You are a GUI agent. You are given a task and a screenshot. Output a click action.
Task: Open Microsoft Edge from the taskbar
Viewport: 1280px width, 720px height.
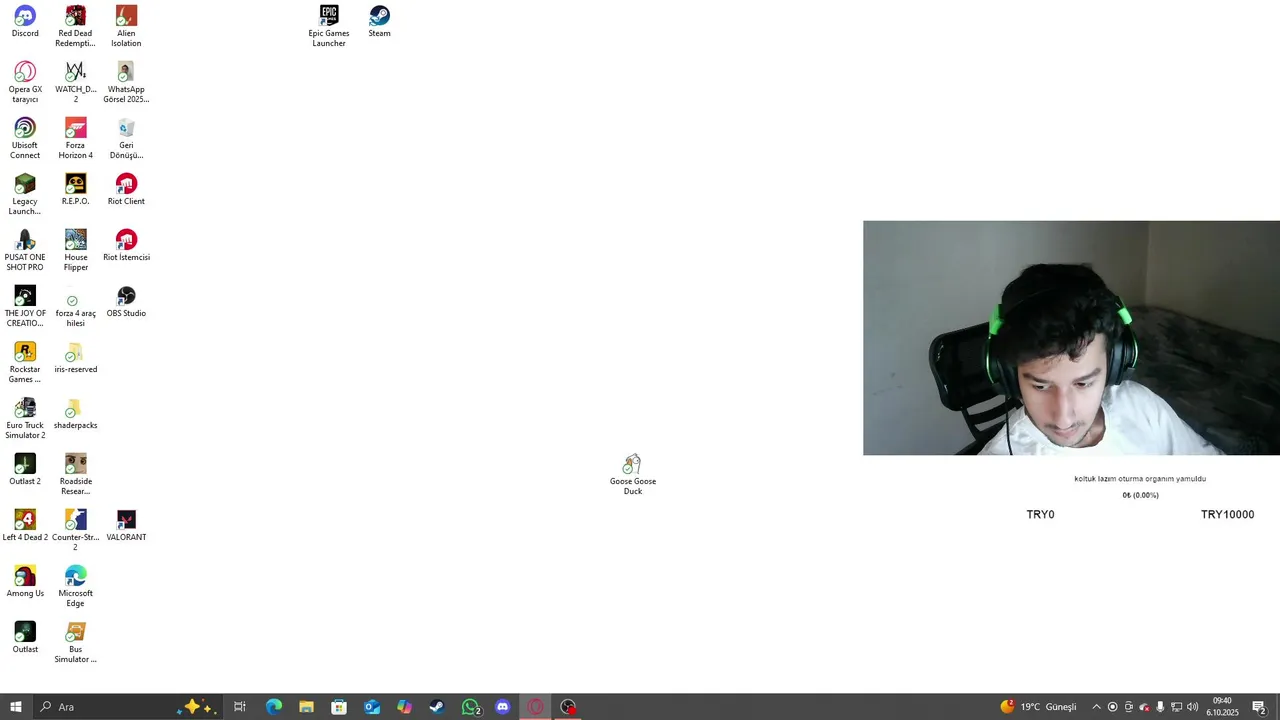(x=273, y=707)
